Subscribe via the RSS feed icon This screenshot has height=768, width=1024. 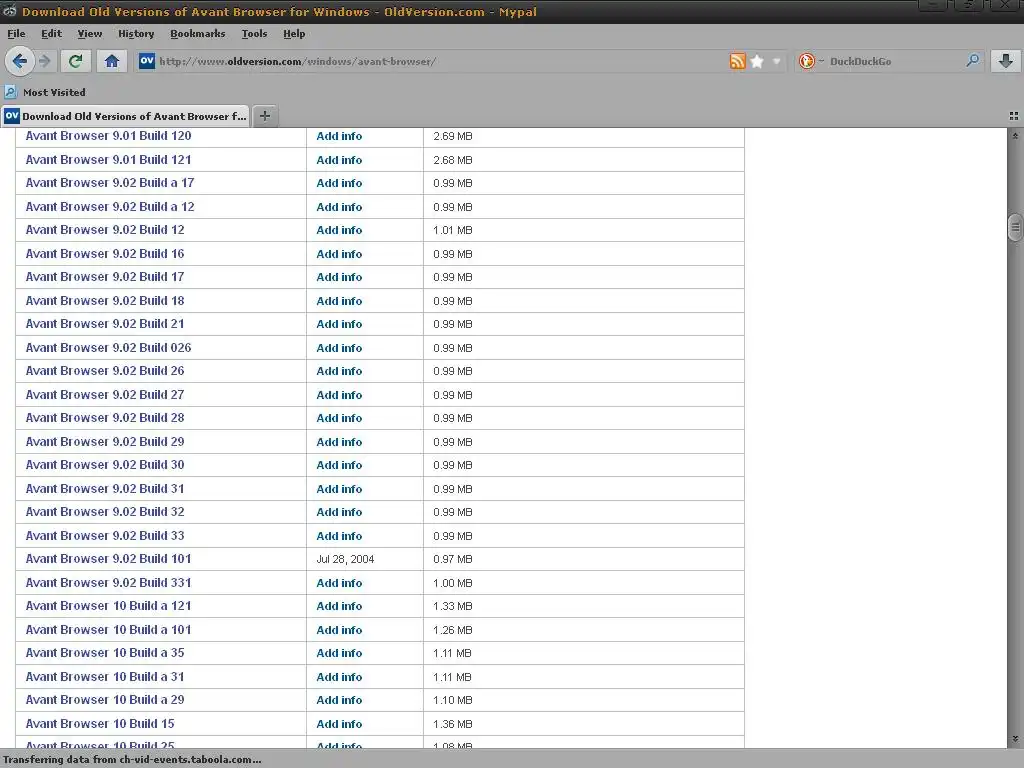point(737,61)
